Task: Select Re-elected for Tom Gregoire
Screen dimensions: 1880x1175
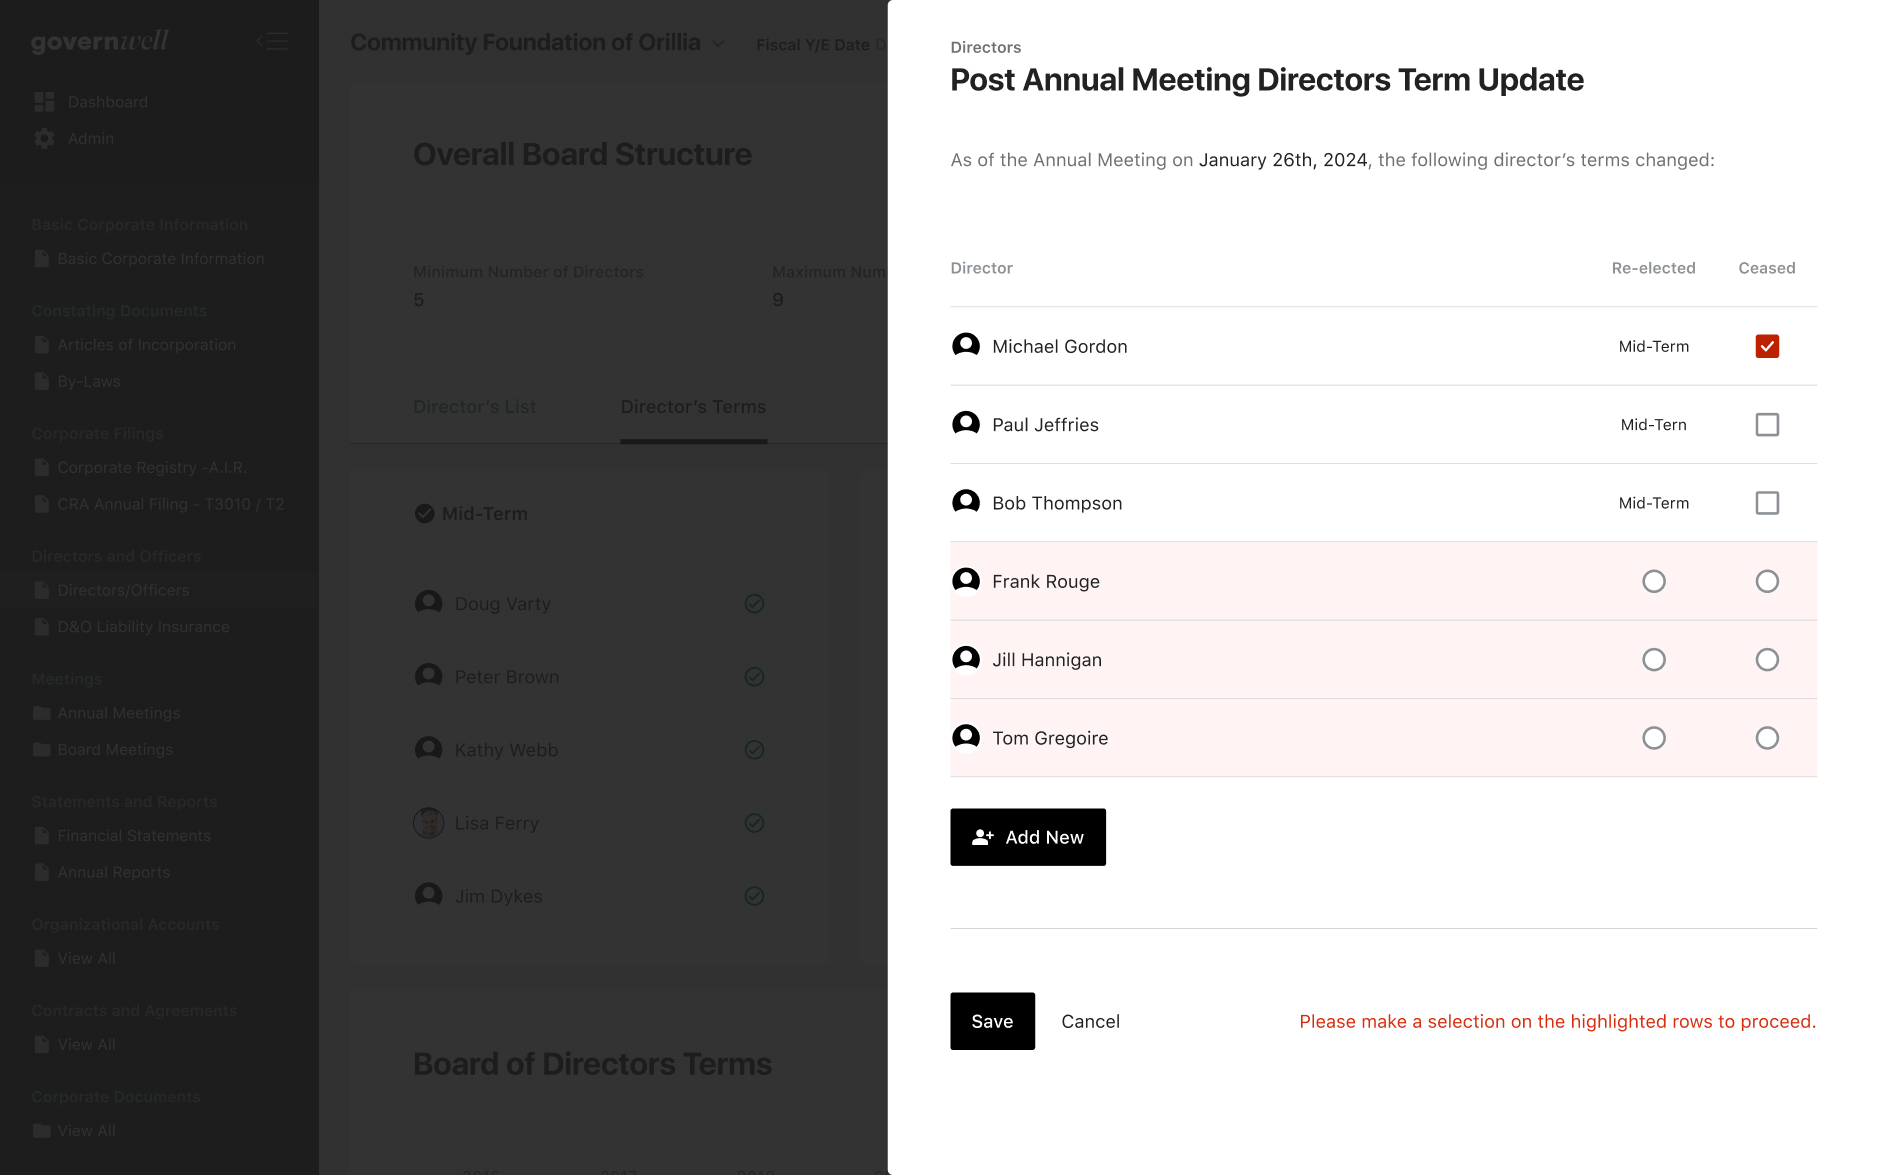Action: (1653, 738)
